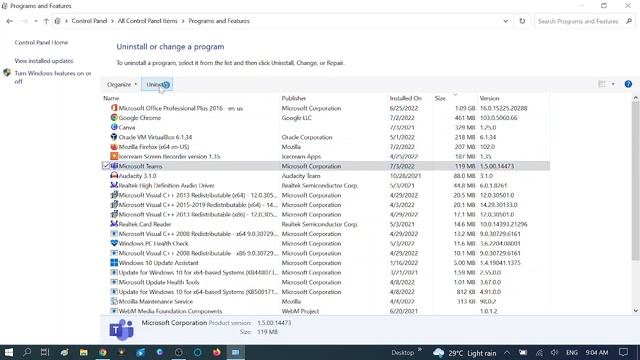The height and width of the screenshot is (360, 640).
Task: Open Turn Windows features on or off
Action: click(x=53, y=77)
